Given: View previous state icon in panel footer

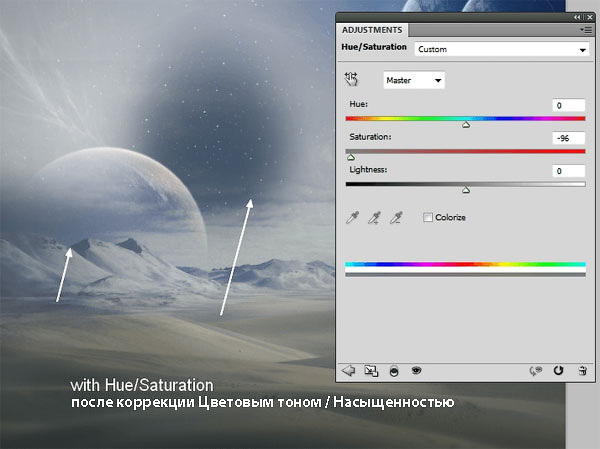Looking at the screenshot, I should (x=536, y=371).
